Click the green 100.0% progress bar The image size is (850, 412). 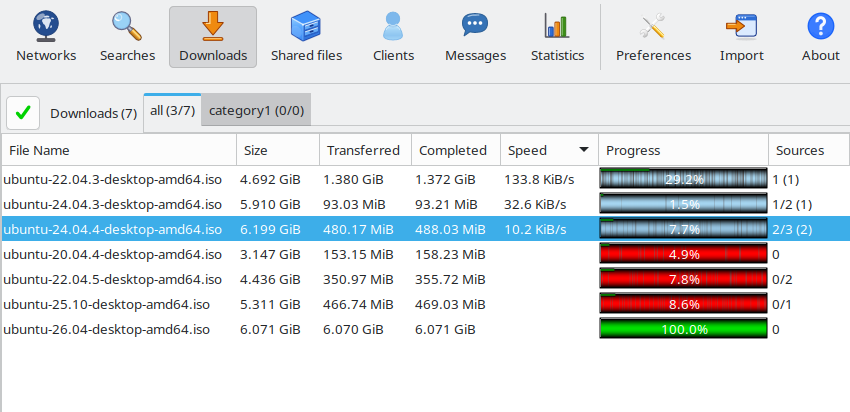684,329
